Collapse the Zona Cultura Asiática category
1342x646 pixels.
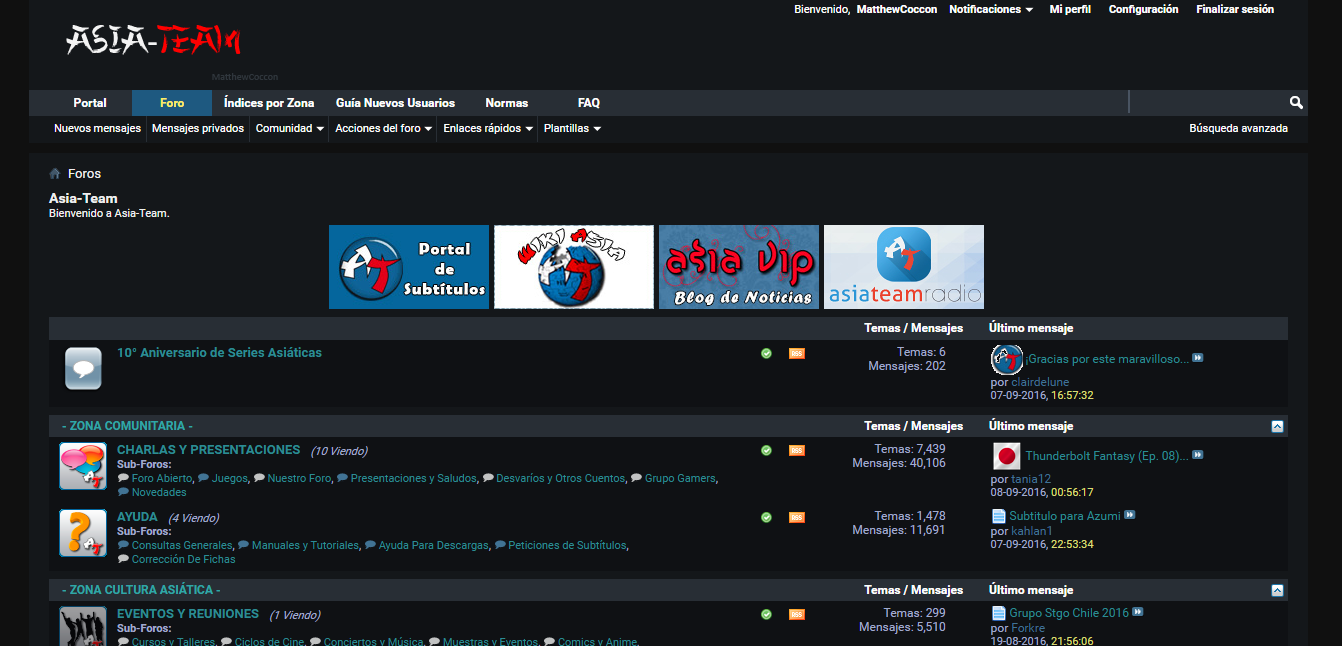point(1277,590)
